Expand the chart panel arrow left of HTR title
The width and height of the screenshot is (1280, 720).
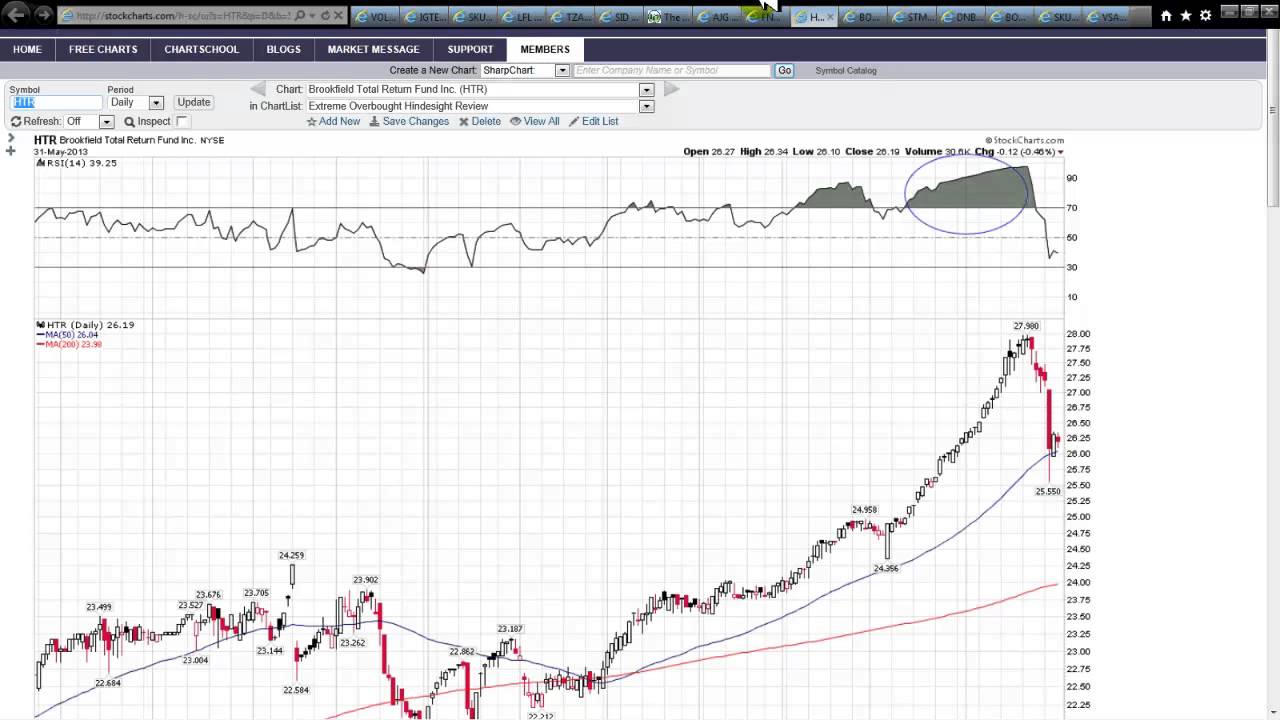point(11,138)
